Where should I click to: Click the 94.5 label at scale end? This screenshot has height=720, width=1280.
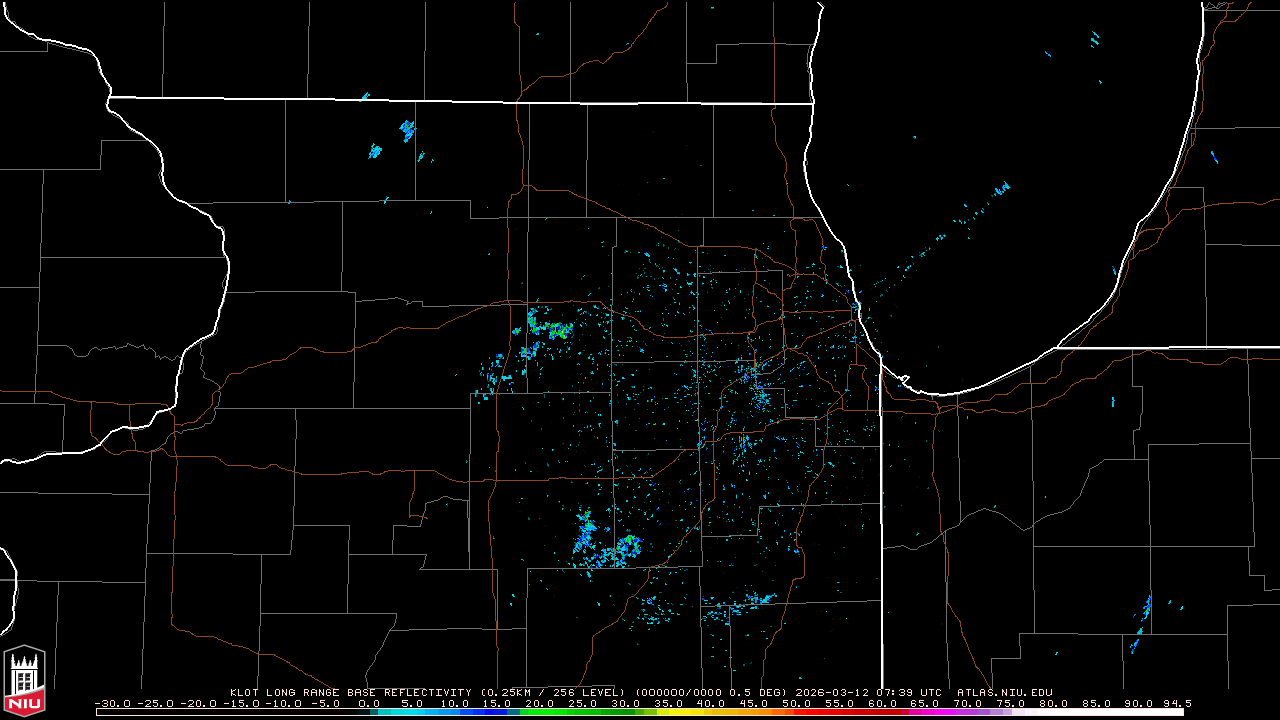pos(1176,703)
